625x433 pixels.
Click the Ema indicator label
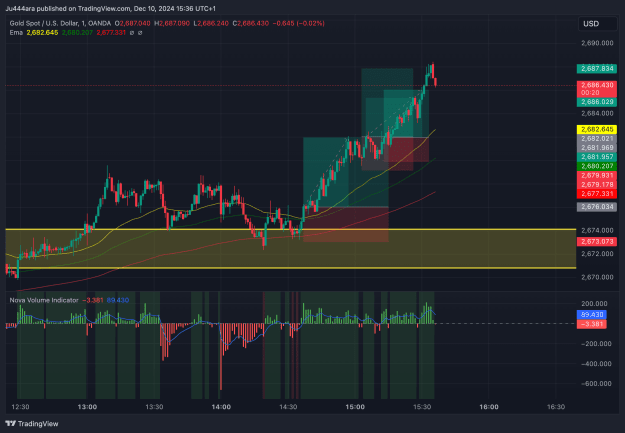(x=16, y=33)
